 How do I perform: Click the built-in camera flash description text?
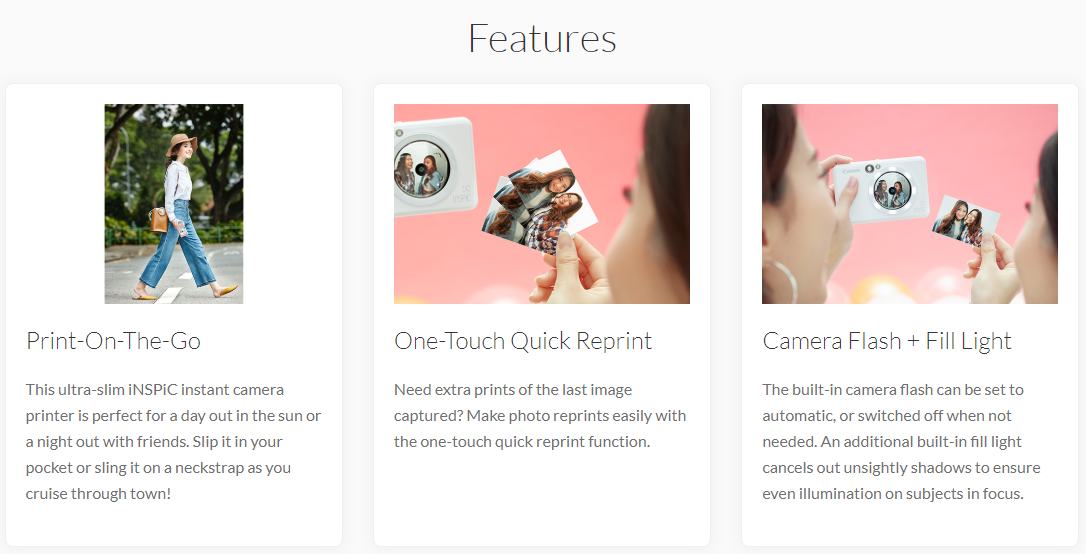pos(901,442)
